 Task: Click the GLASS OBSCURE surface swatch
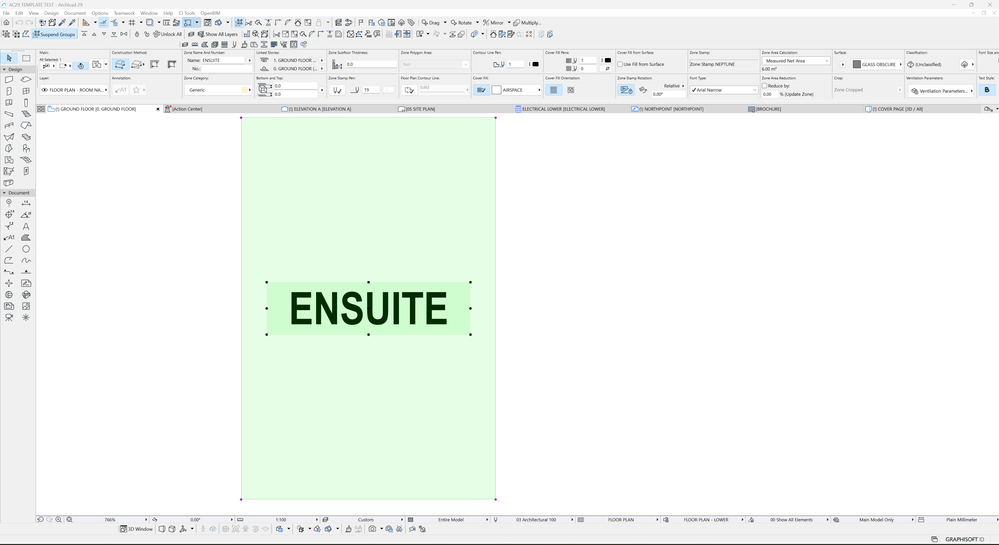pyautogui.click(x=857, y=64)
